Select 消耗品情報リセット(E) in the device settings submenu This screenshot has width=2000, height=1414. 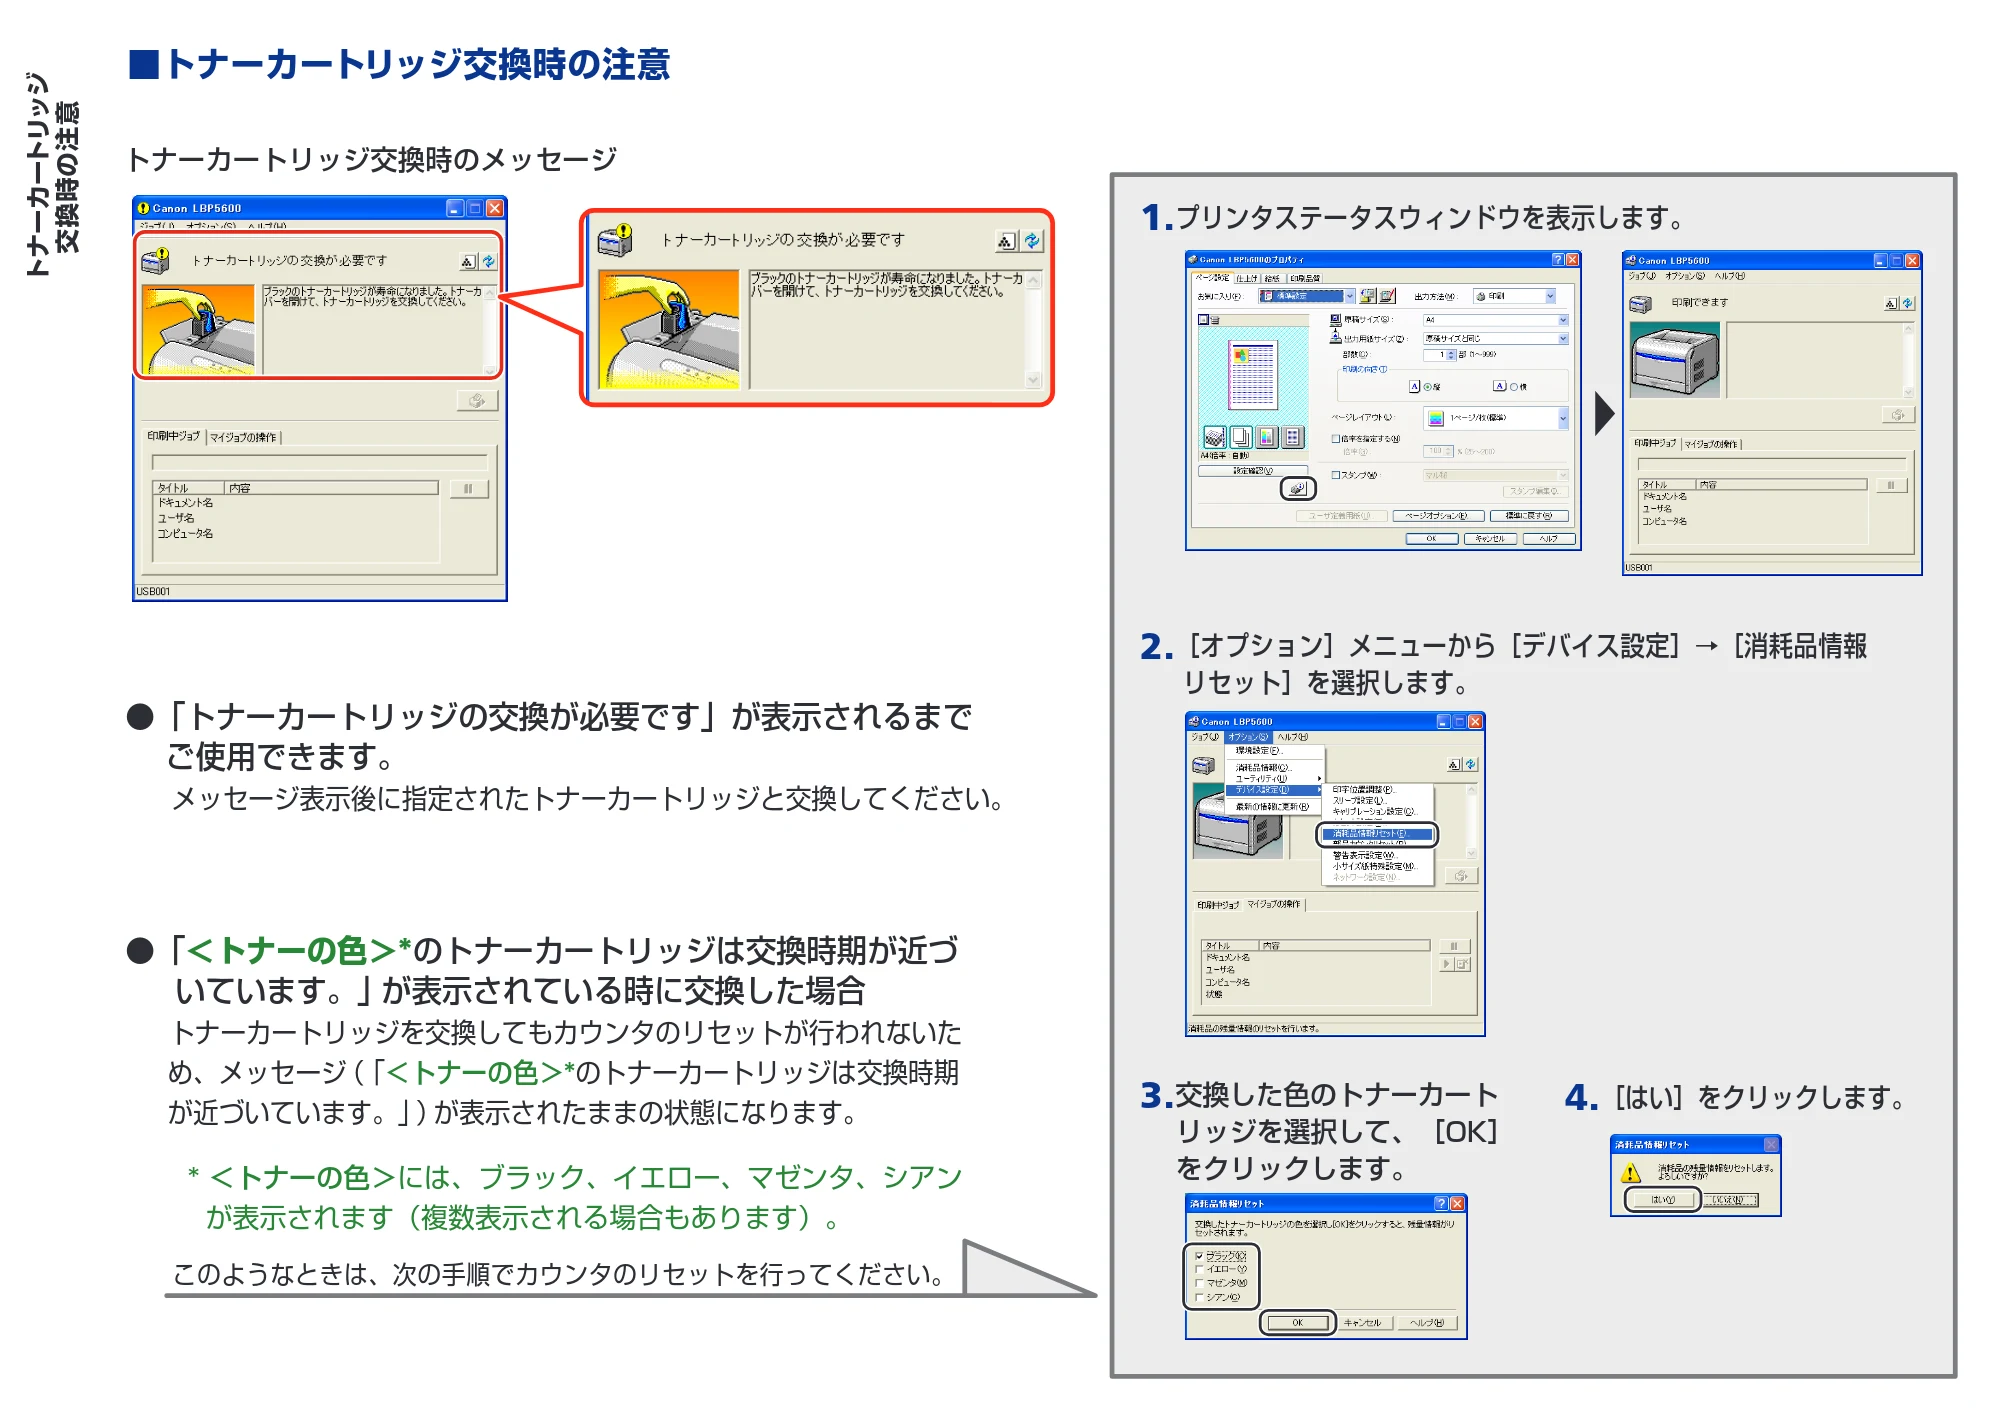(x=1377, y=834)
